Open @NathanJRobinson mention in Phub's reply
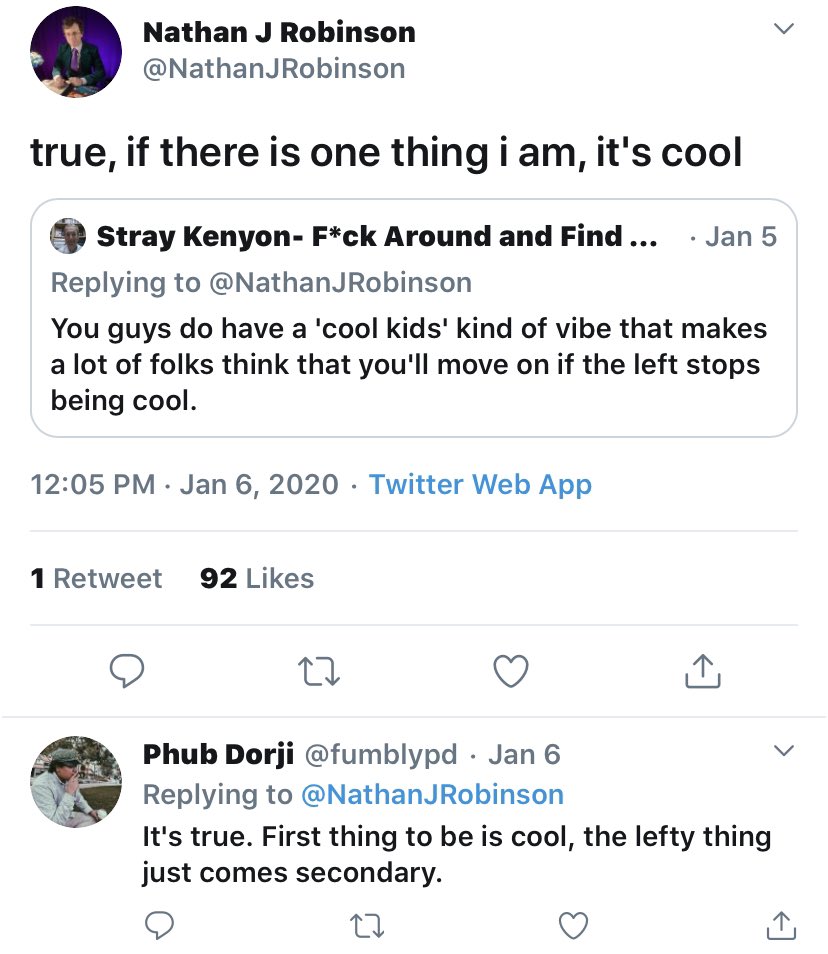The image size is (828, 954). tap(432, 795)
